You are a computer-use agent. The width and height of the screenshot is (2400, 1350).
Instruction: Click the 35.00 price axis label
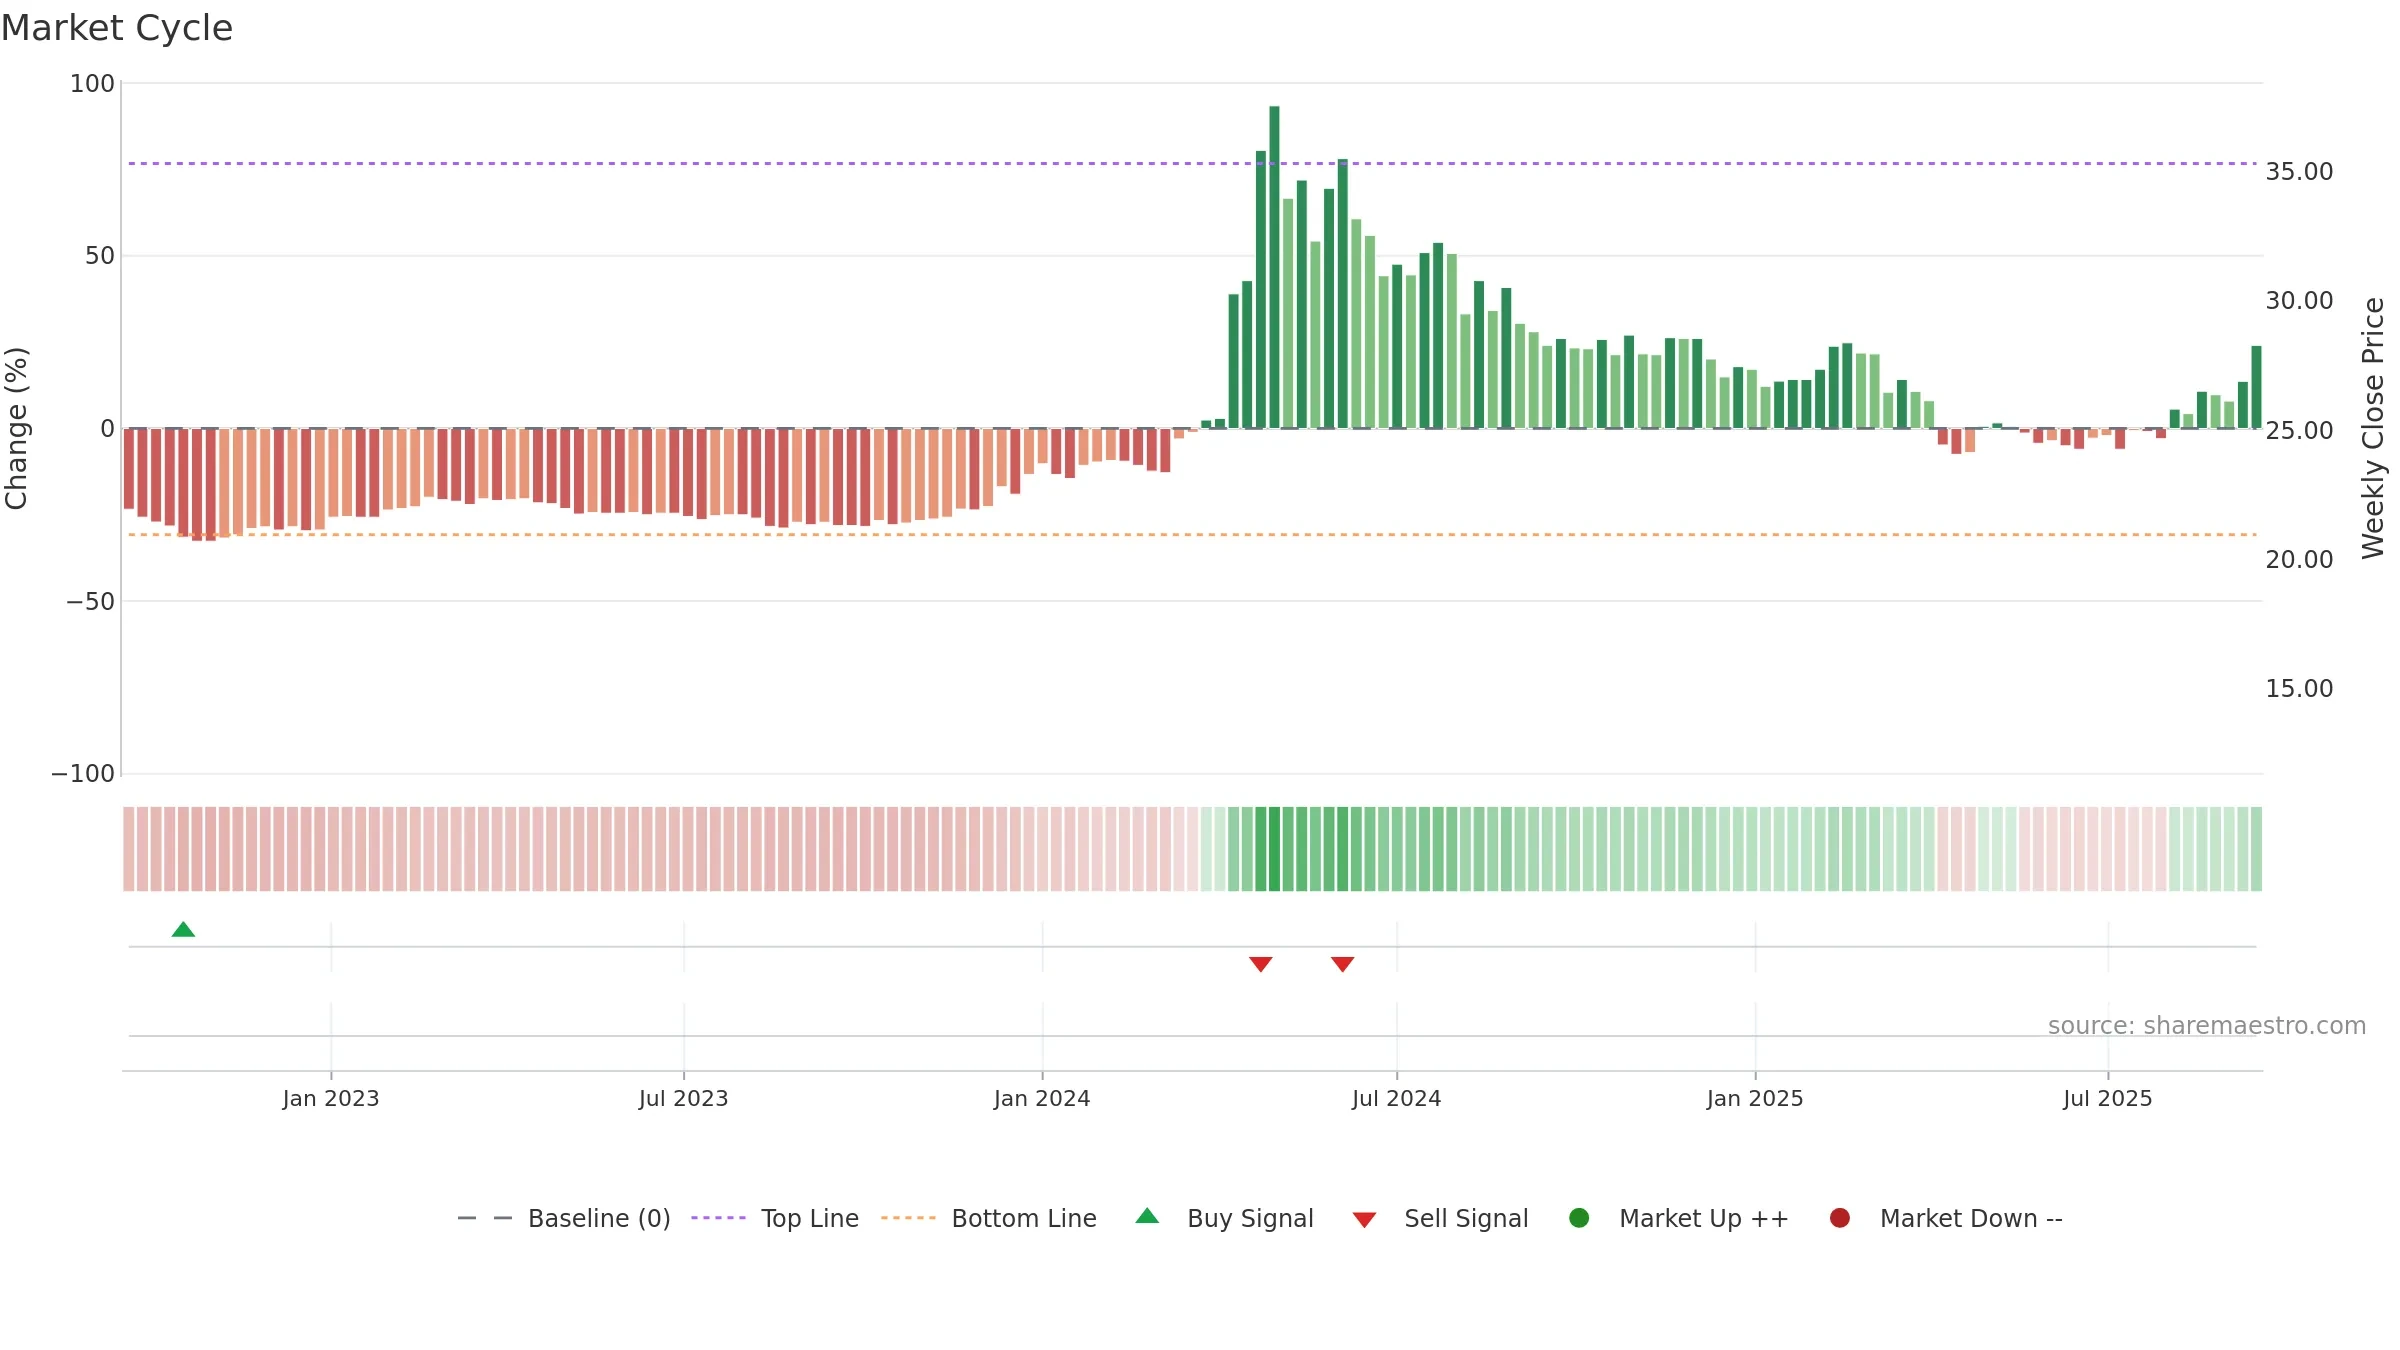click(2299, 172)
